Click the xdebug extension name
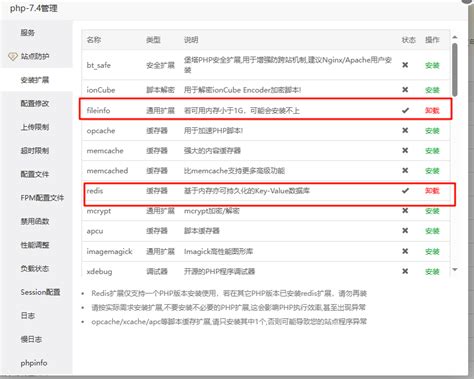Image resolution: width=474 pixels, height=379 pixels. 99,272
